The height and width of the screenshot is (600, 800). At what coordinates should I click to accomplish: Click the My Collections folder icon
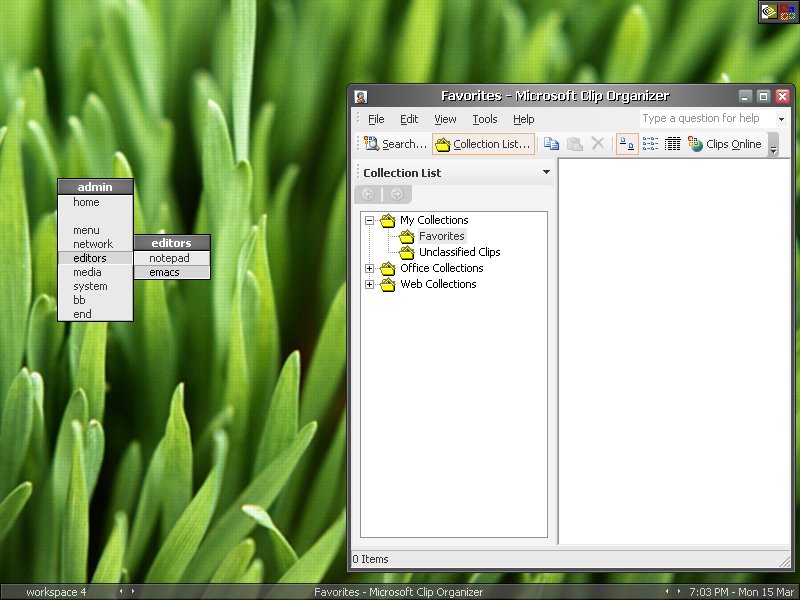tap(388, 220)
